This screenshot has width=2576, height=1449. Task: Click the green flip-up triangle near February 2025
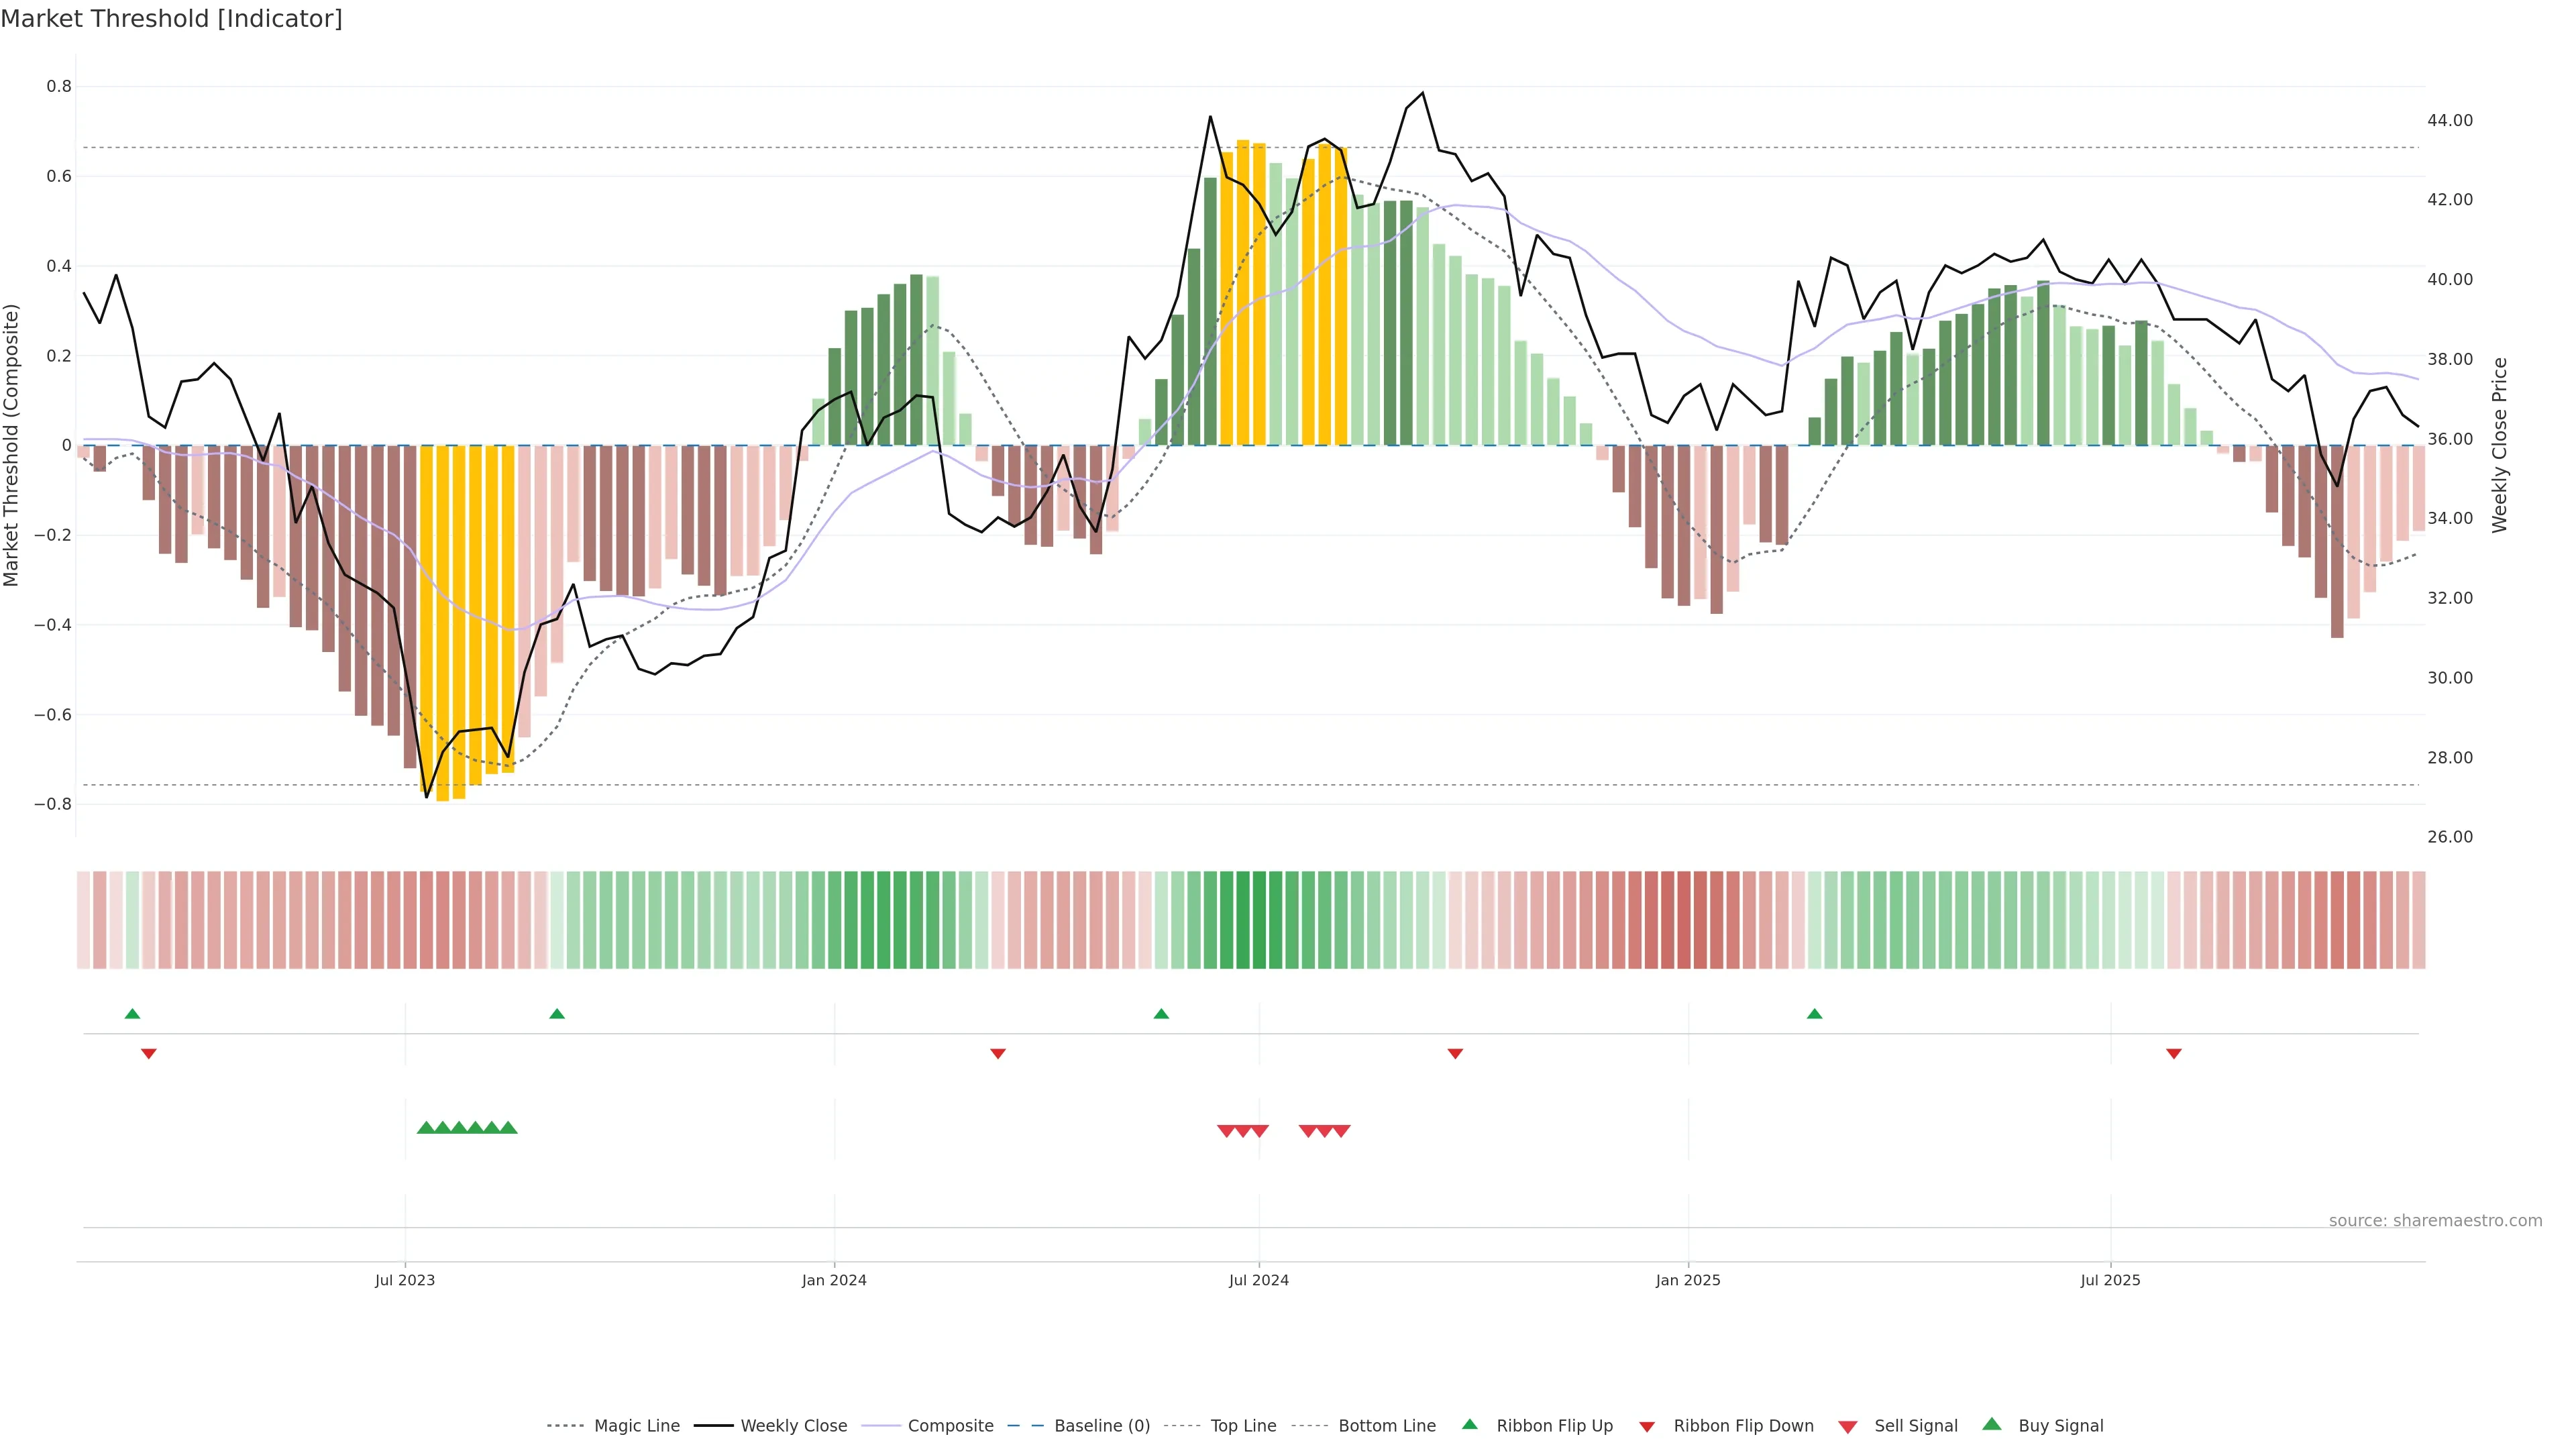pyautogui.click(x=1814, y=1014)
